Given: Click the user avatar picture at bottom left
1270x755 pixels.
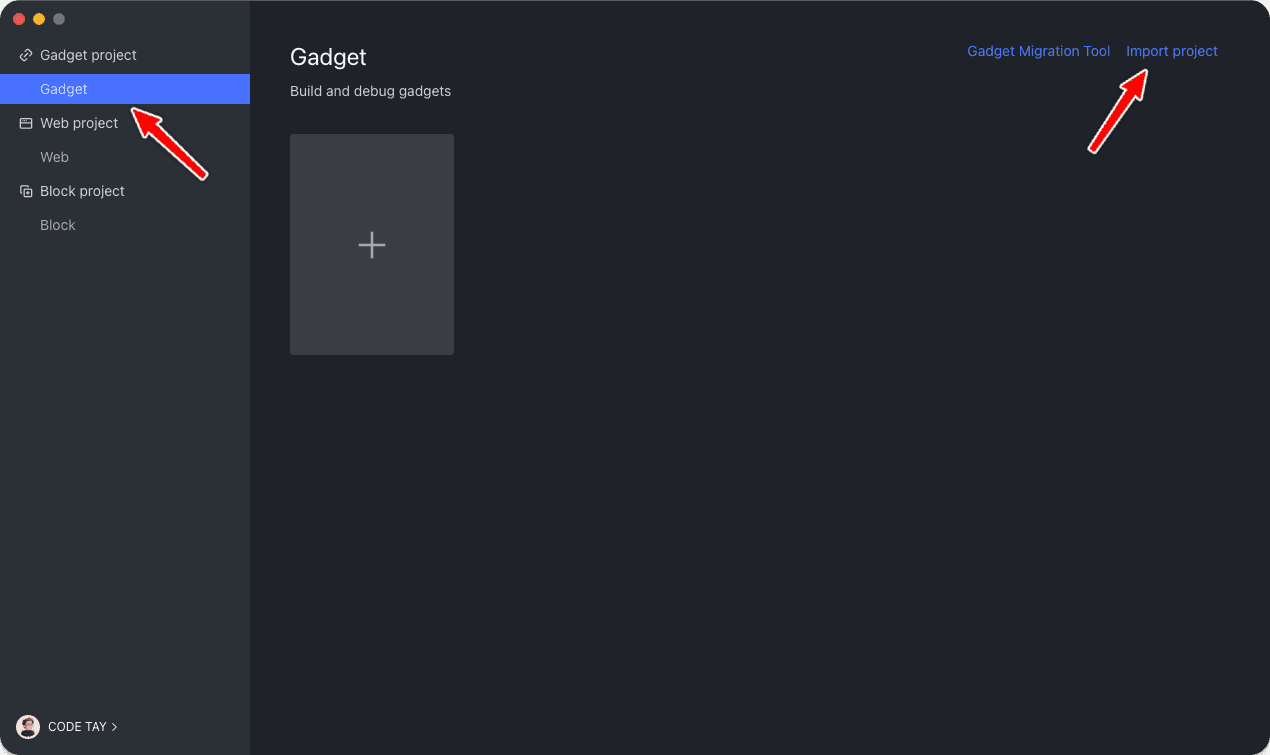Looking at the screenshot, I should click(28, 727).
